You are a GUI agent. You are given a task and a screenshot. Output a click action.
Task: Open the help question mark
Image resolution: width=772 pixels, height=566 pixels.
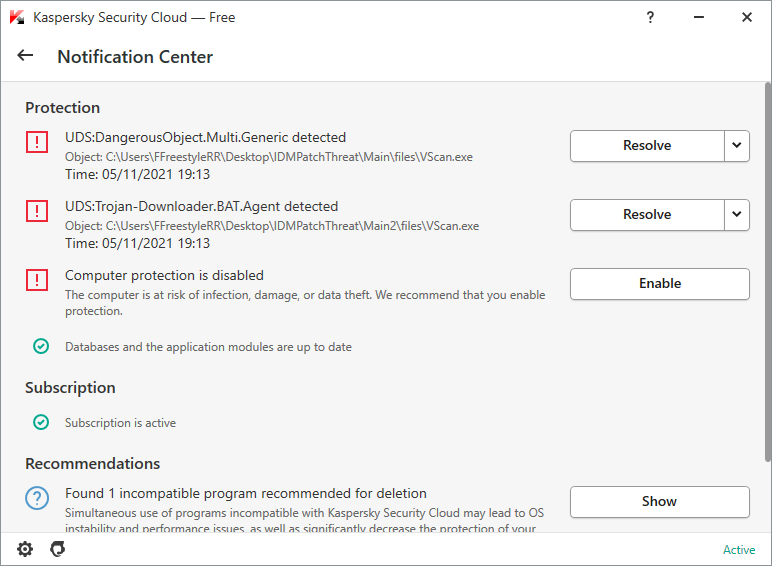coord(650,18)
